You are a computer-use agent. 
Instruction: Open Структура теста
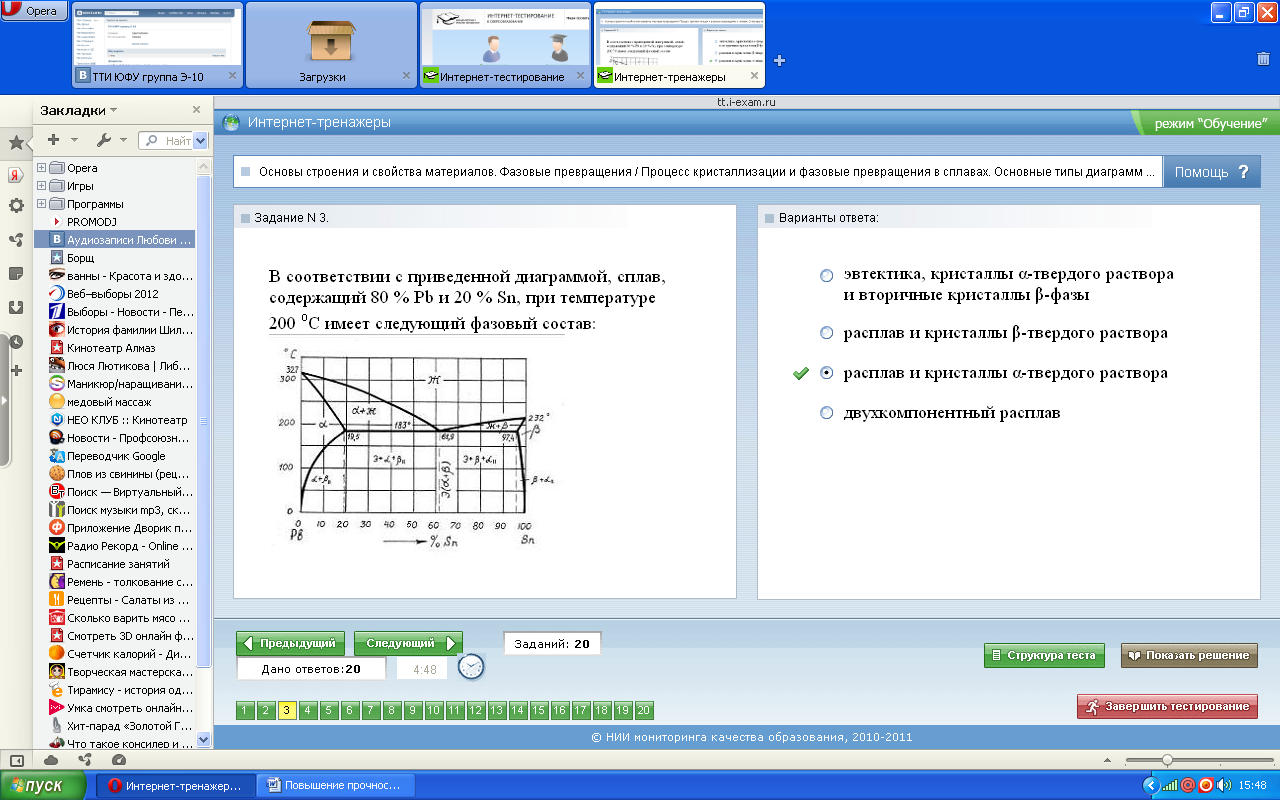(1044, 656)
